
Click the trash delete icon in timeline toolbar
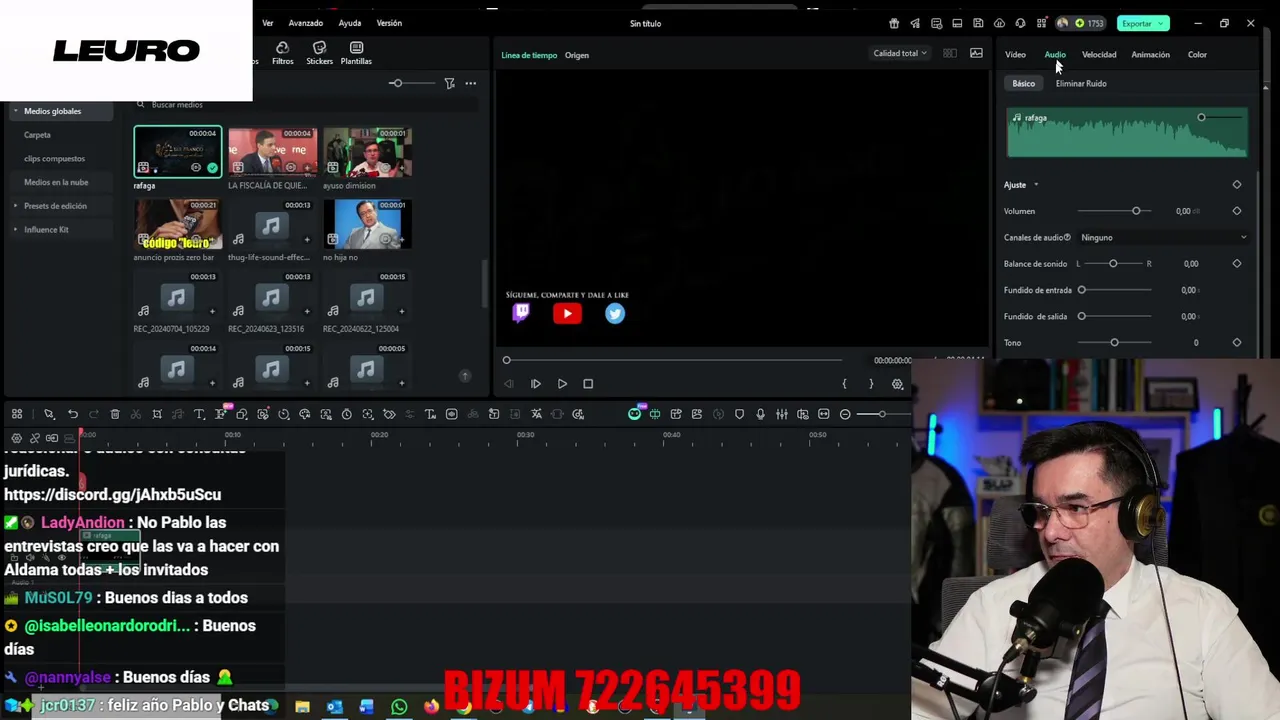[114, 414]
